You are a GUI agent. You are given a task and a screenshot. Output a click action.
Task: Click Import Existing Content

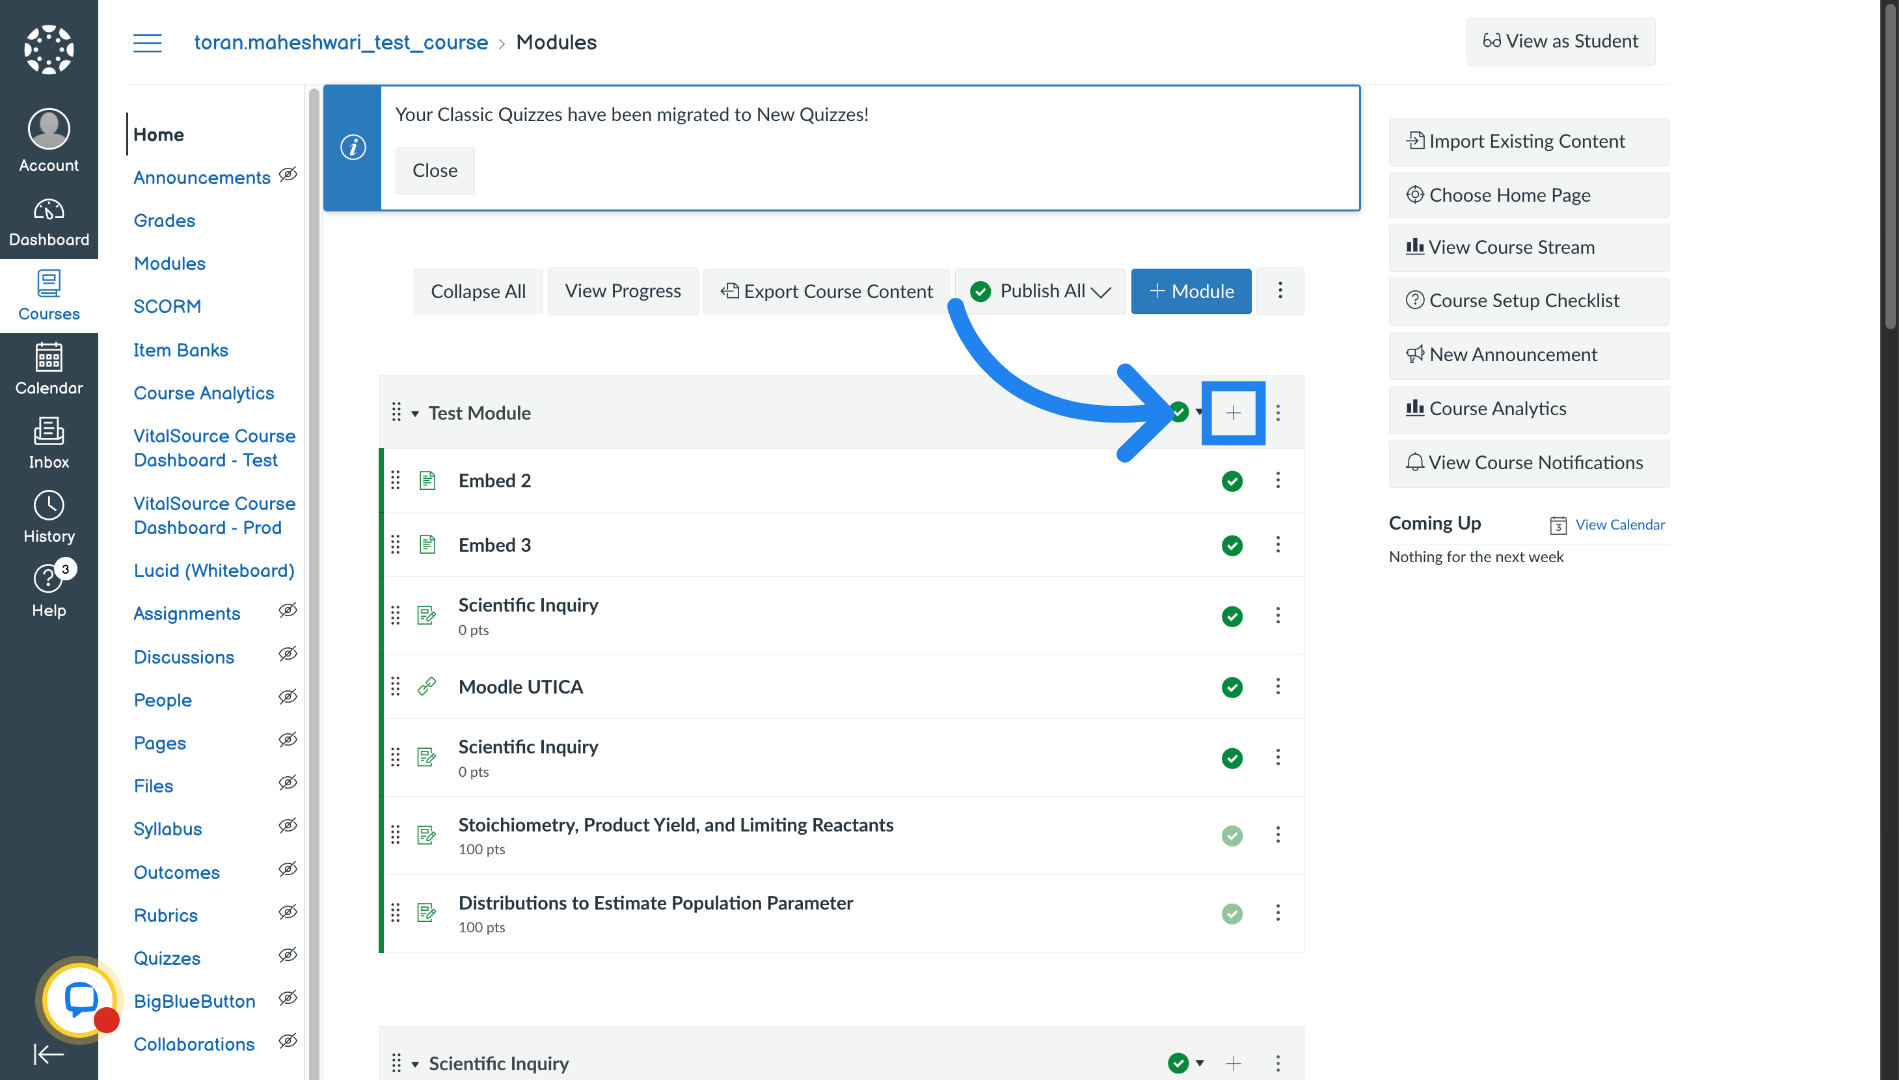(x=1528, y=141)
